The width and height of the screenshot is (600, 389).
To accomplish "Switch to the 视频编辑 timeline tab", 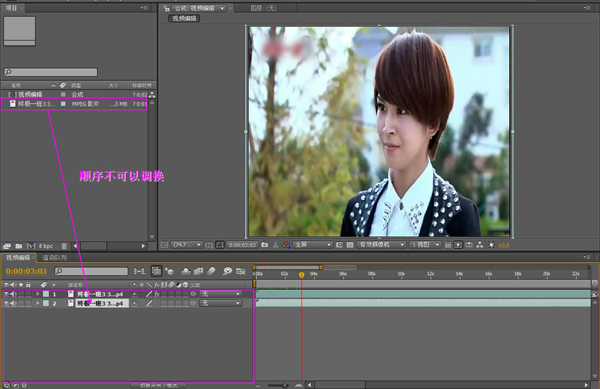I will click(x=18, y=257).
